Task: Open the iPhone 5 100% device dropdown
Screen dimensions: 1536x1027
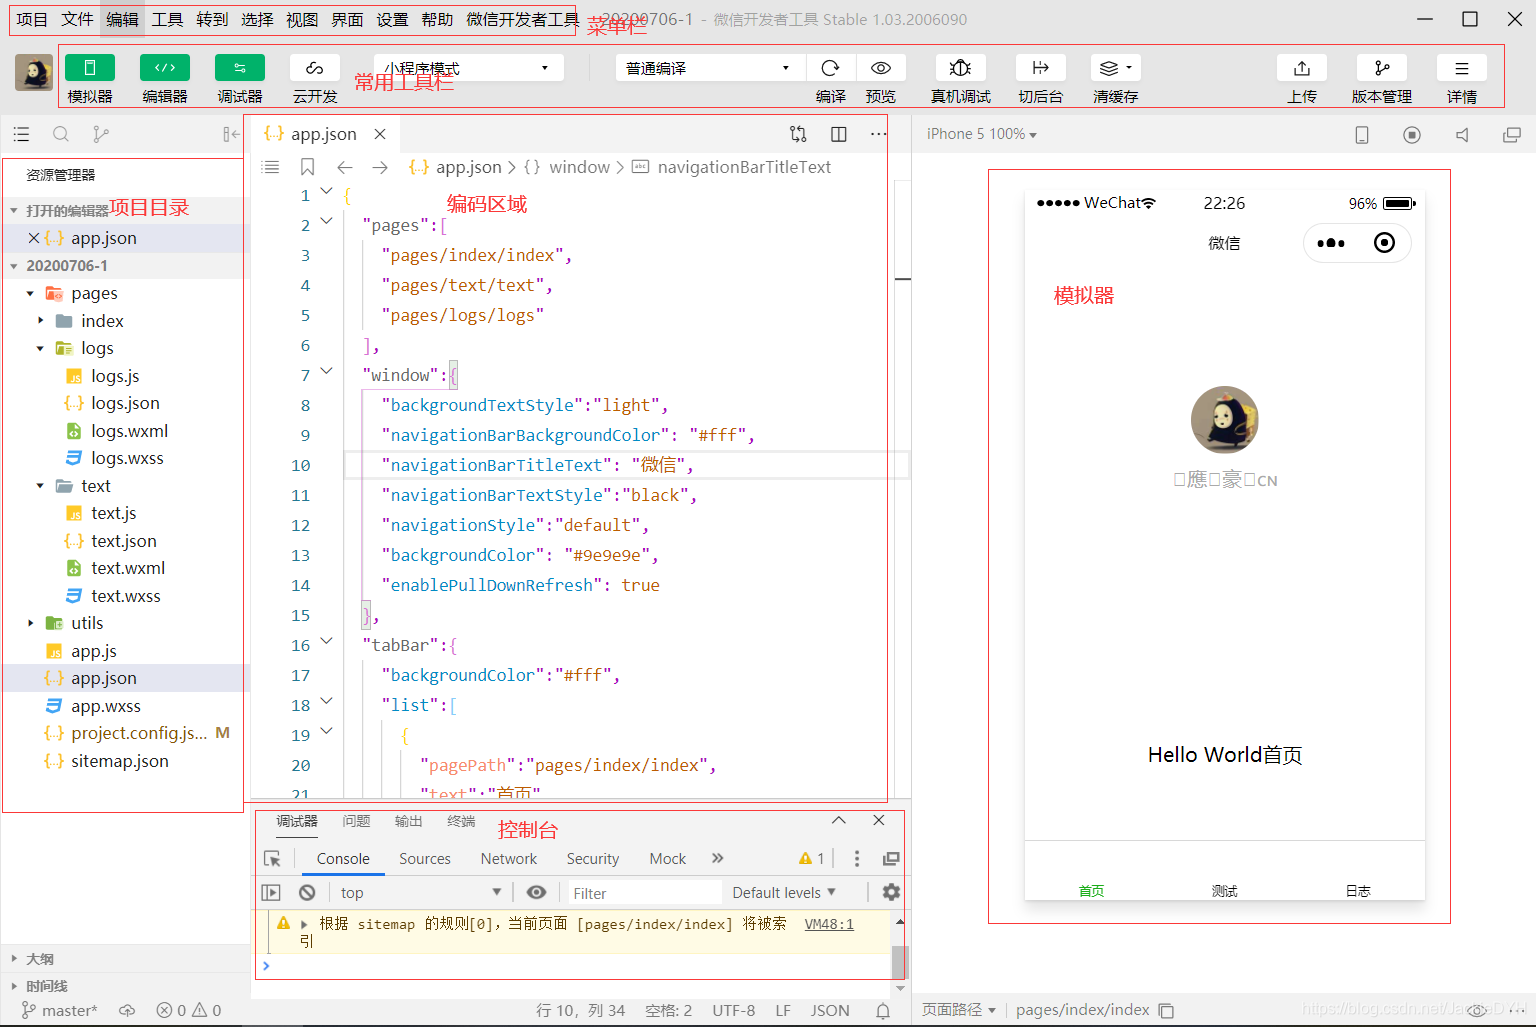Action: [x=981, y=134]
